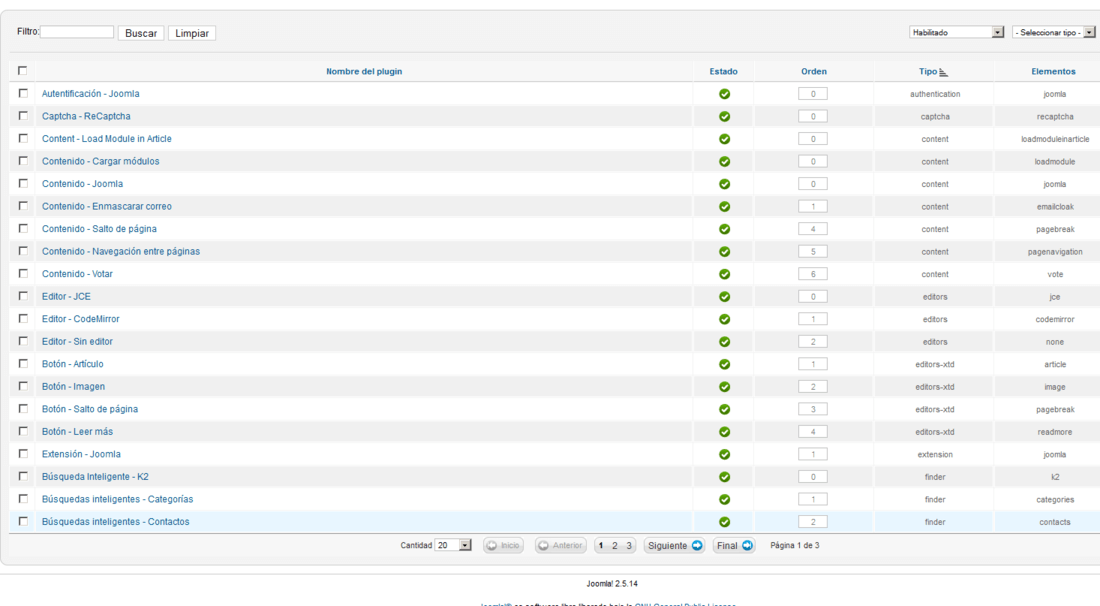
Task: Sort by Nombre del plugin column
Action: pyautogui.click(x=364, y=72)
